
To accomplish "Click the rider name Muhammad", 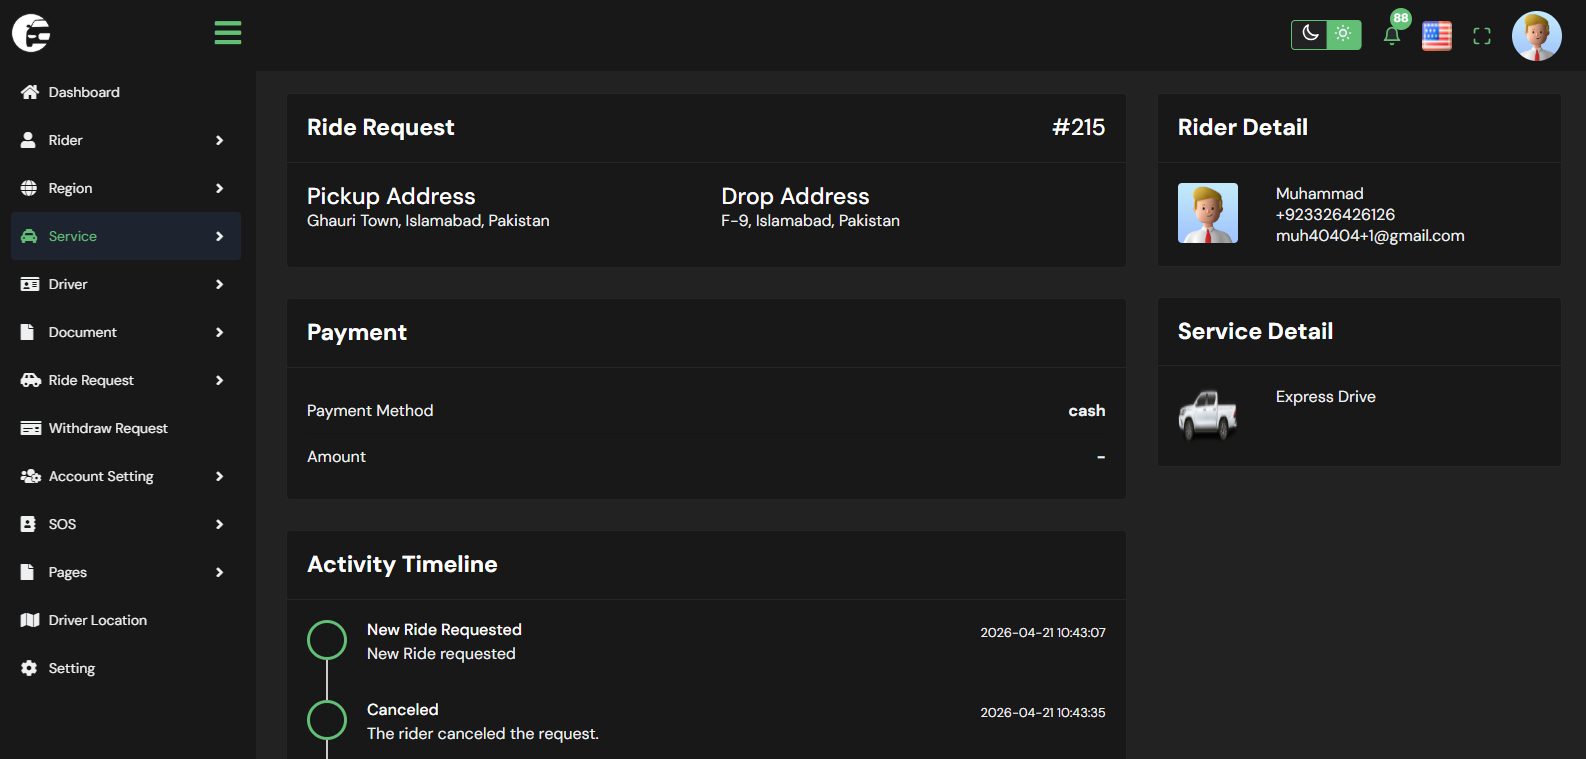I will [x=1319, y=193].
